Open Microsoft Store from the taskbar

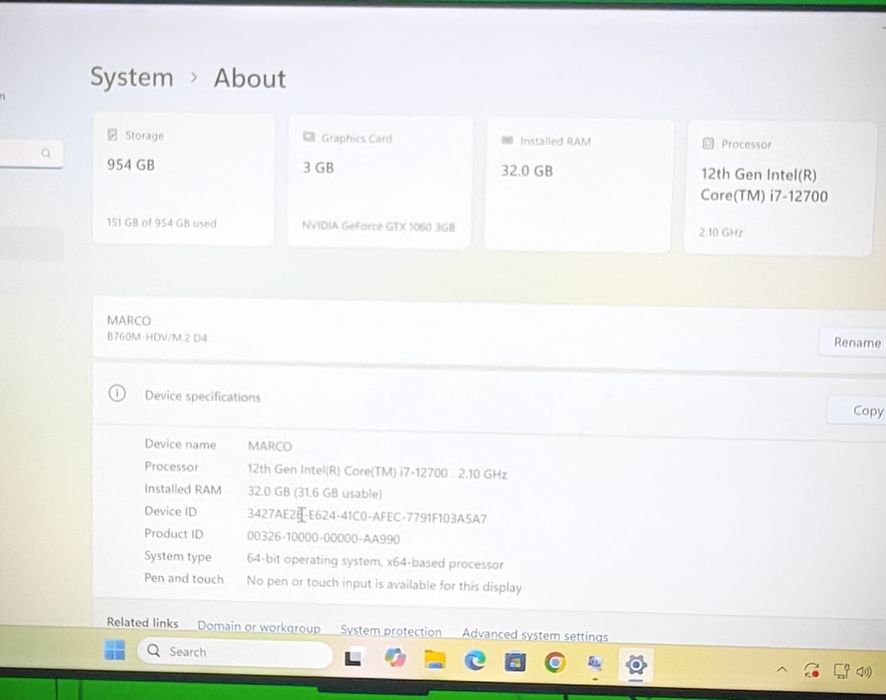pyautogui.click(x=515, y=662)
